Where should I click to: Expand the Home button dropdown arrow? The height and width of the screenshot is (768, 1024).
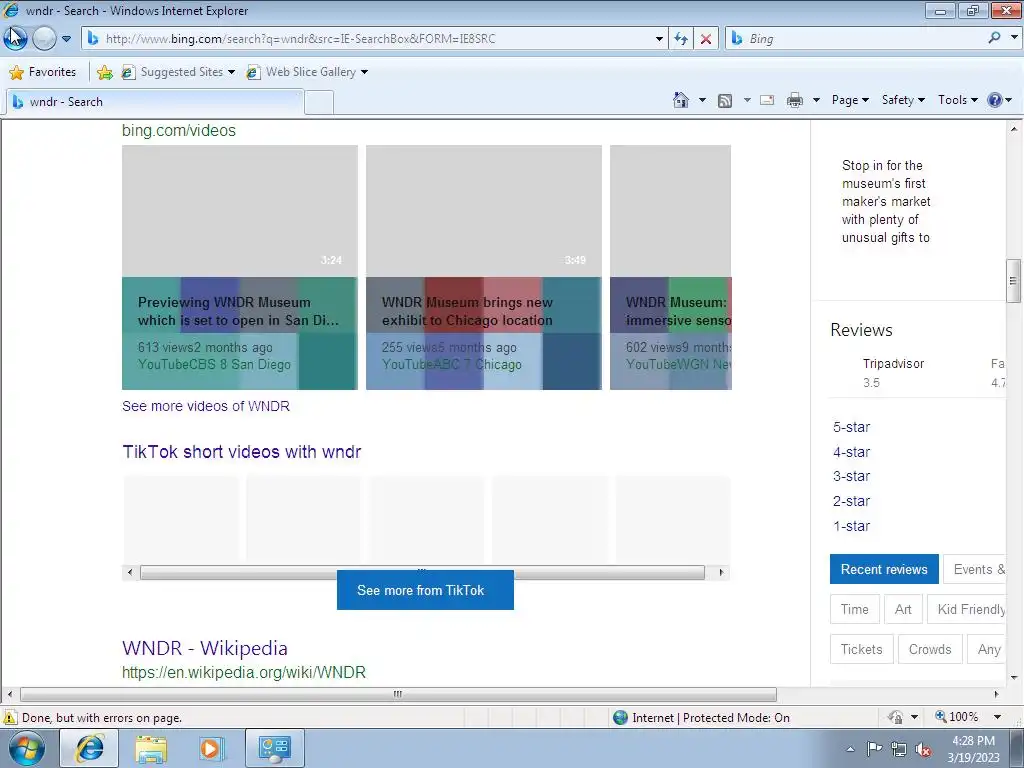702,100
